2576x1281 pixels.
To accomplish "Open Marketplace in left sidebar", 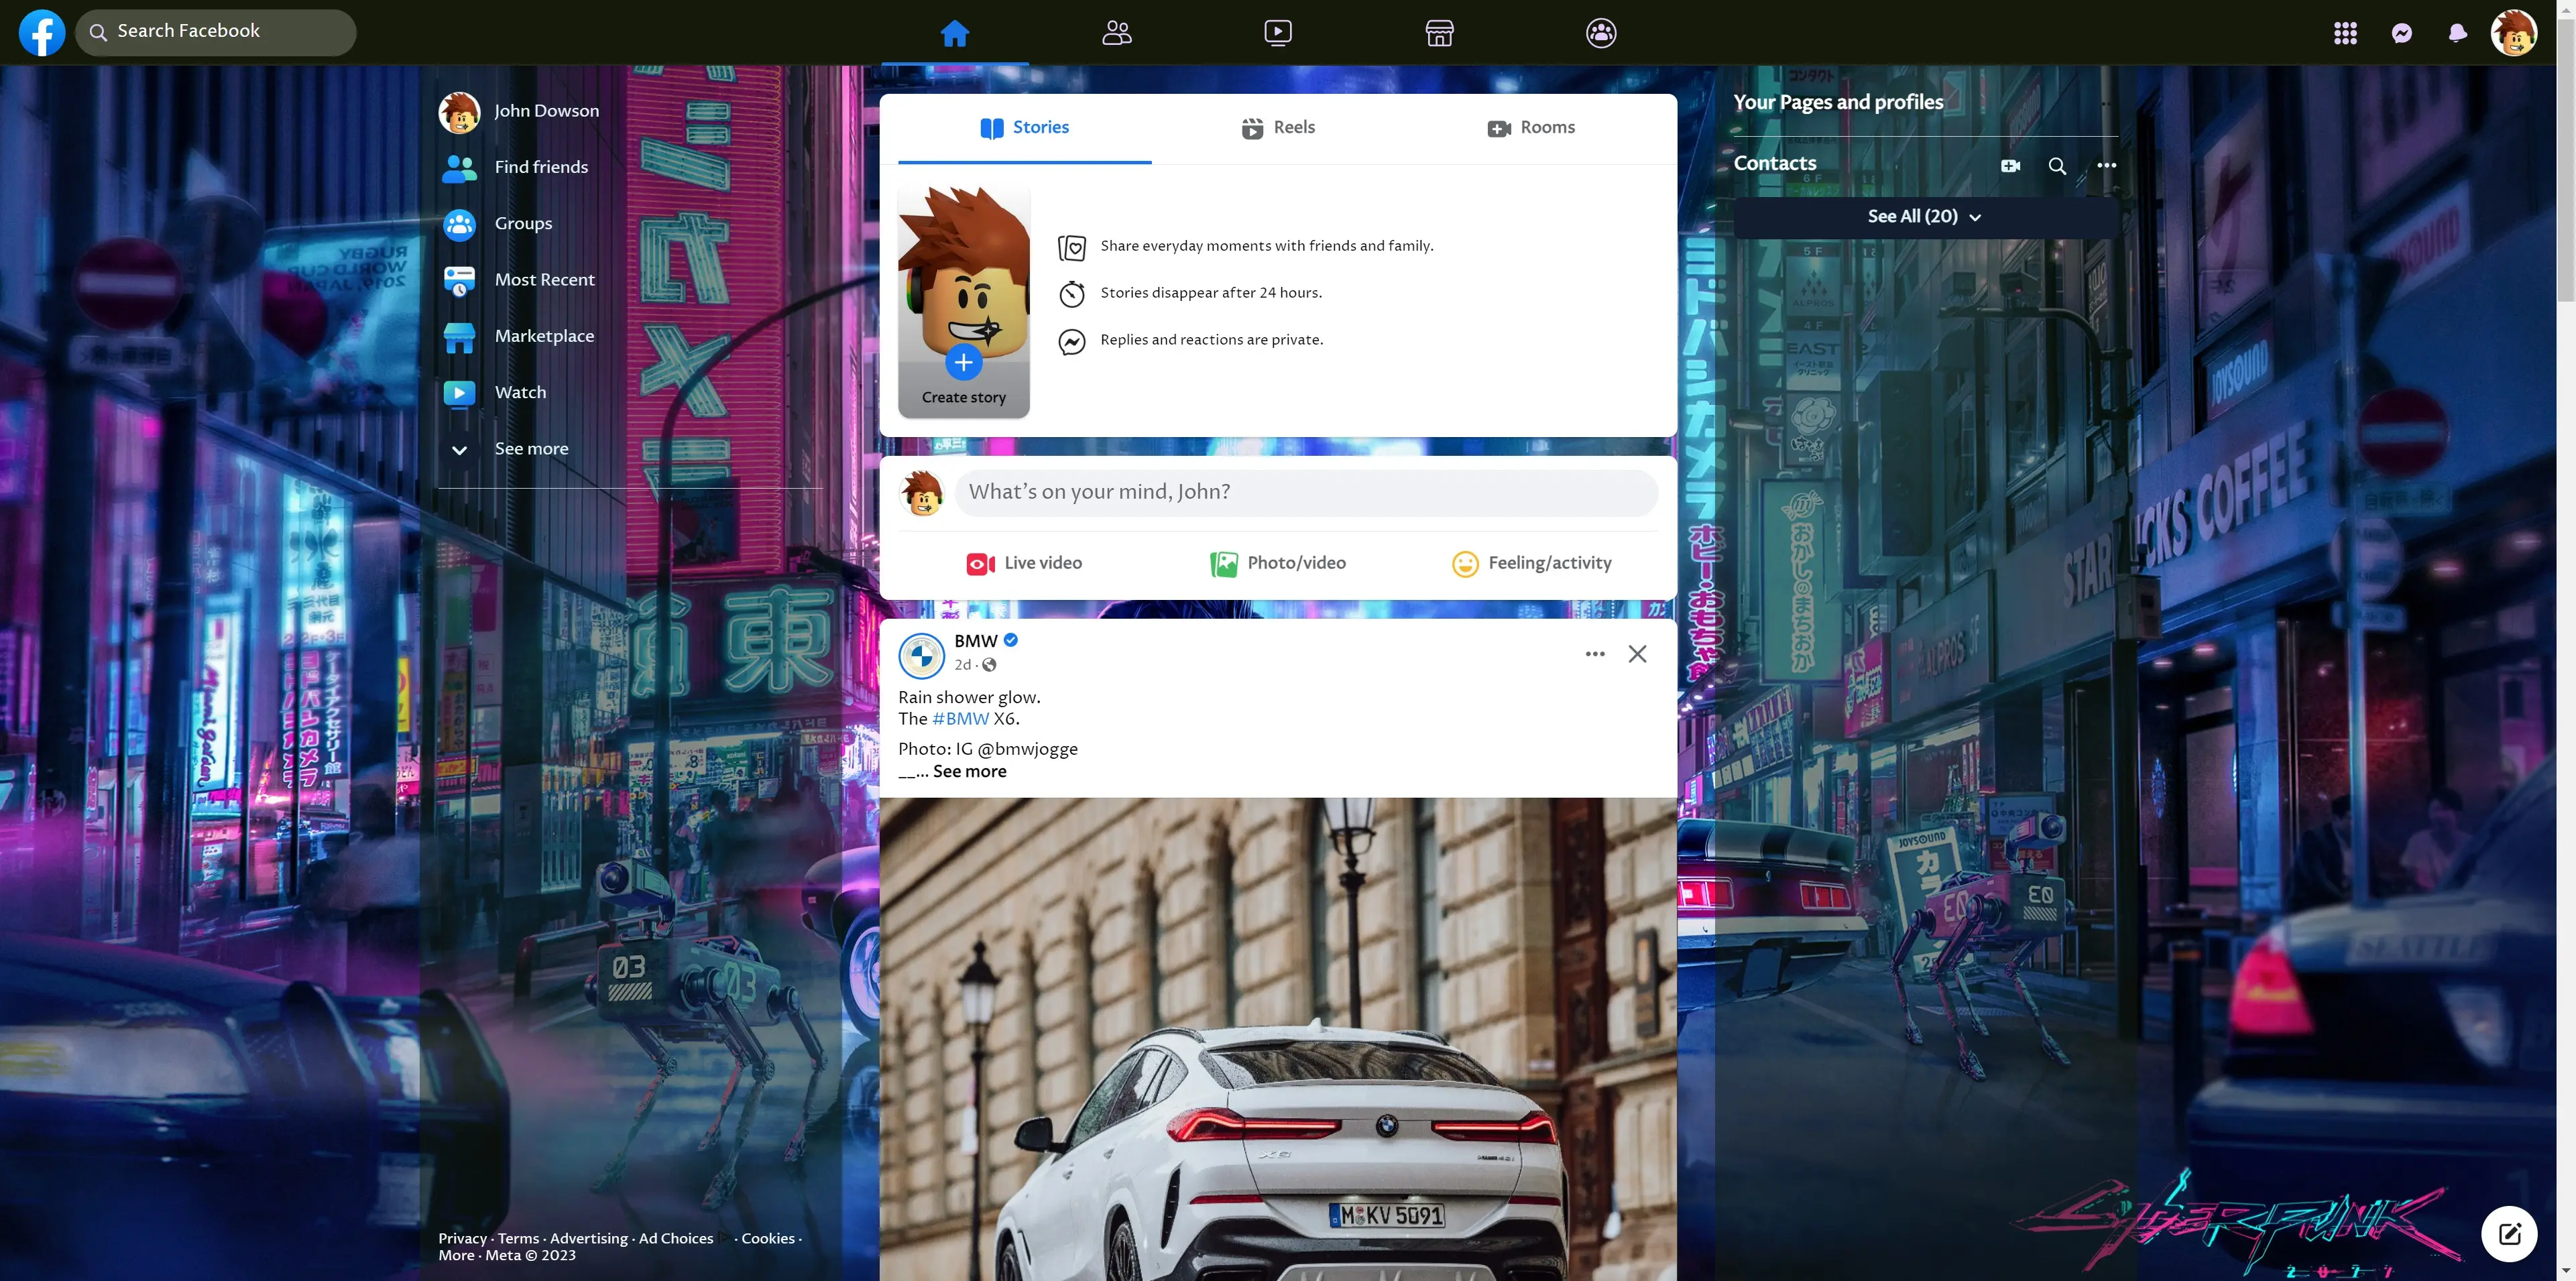I will coord(630,336).
